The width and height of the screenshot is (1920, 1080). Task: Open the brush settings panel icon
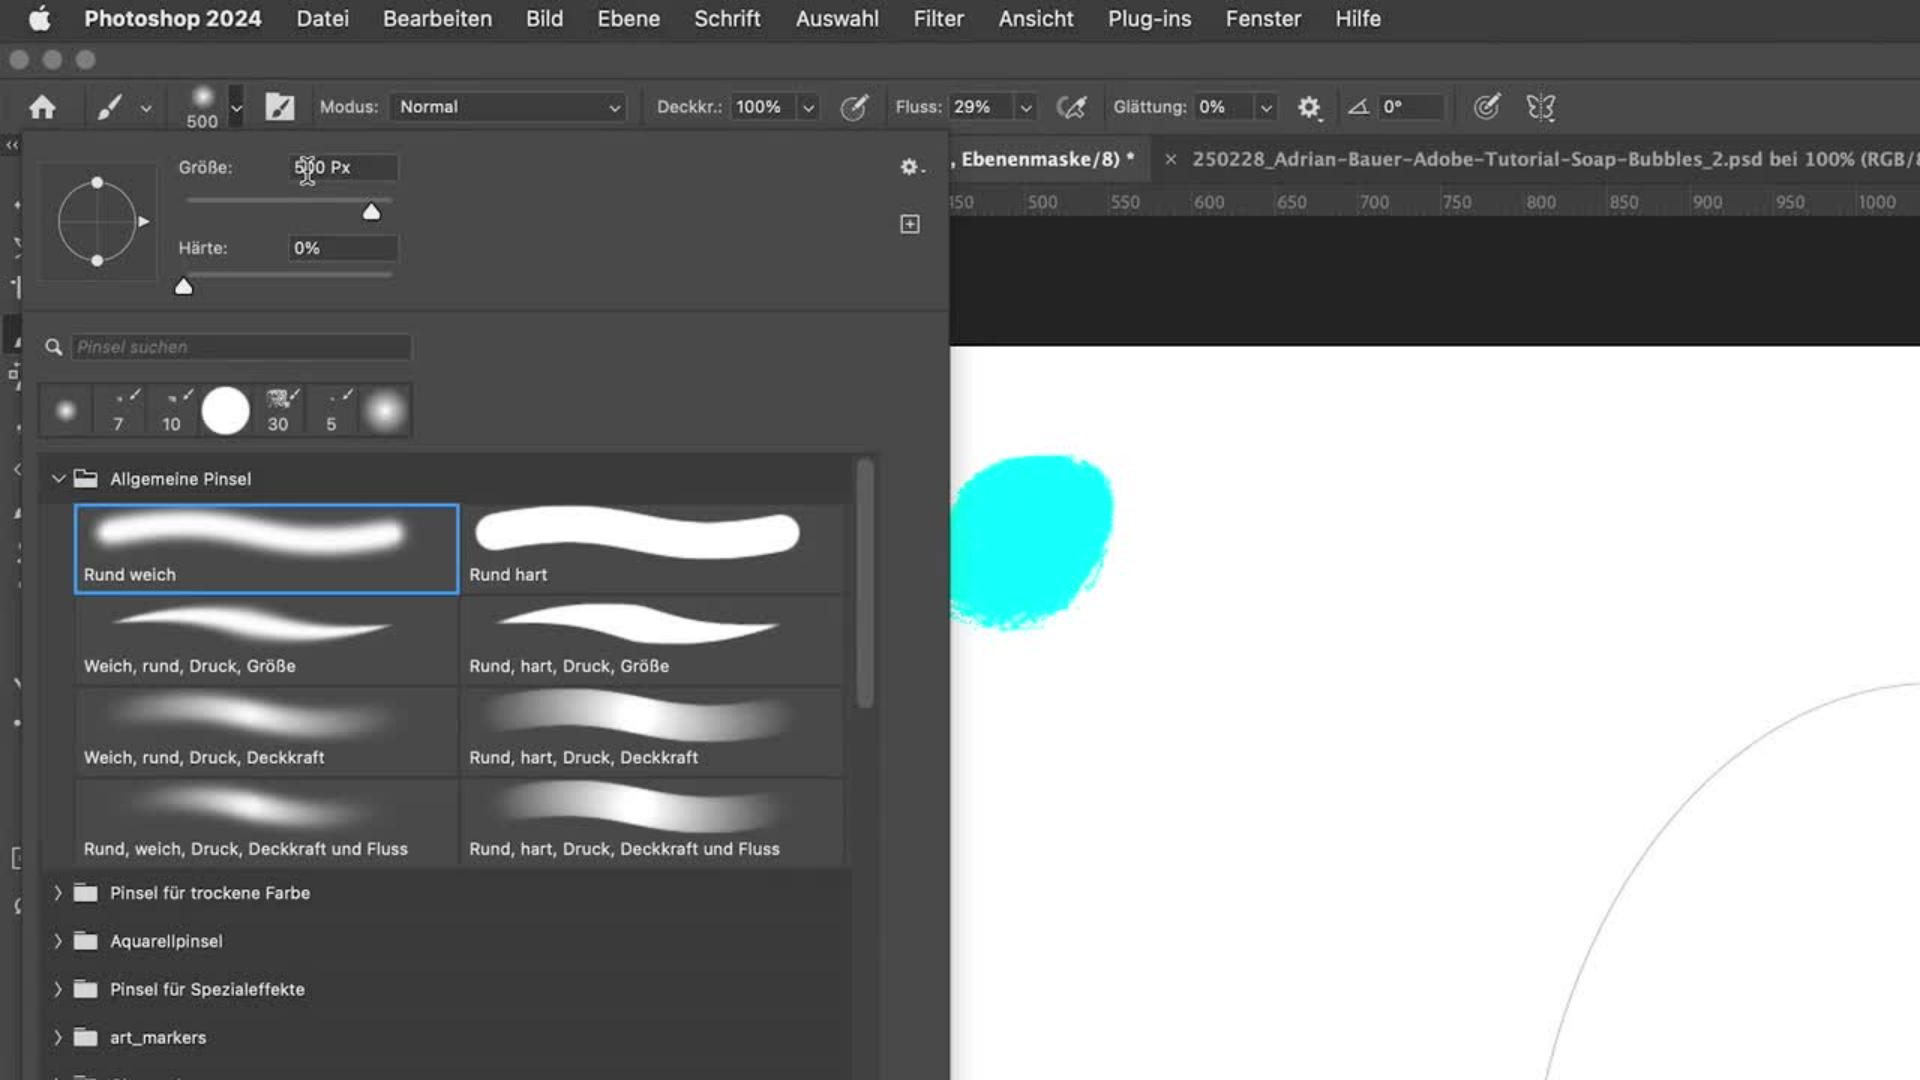pos(280,107)
